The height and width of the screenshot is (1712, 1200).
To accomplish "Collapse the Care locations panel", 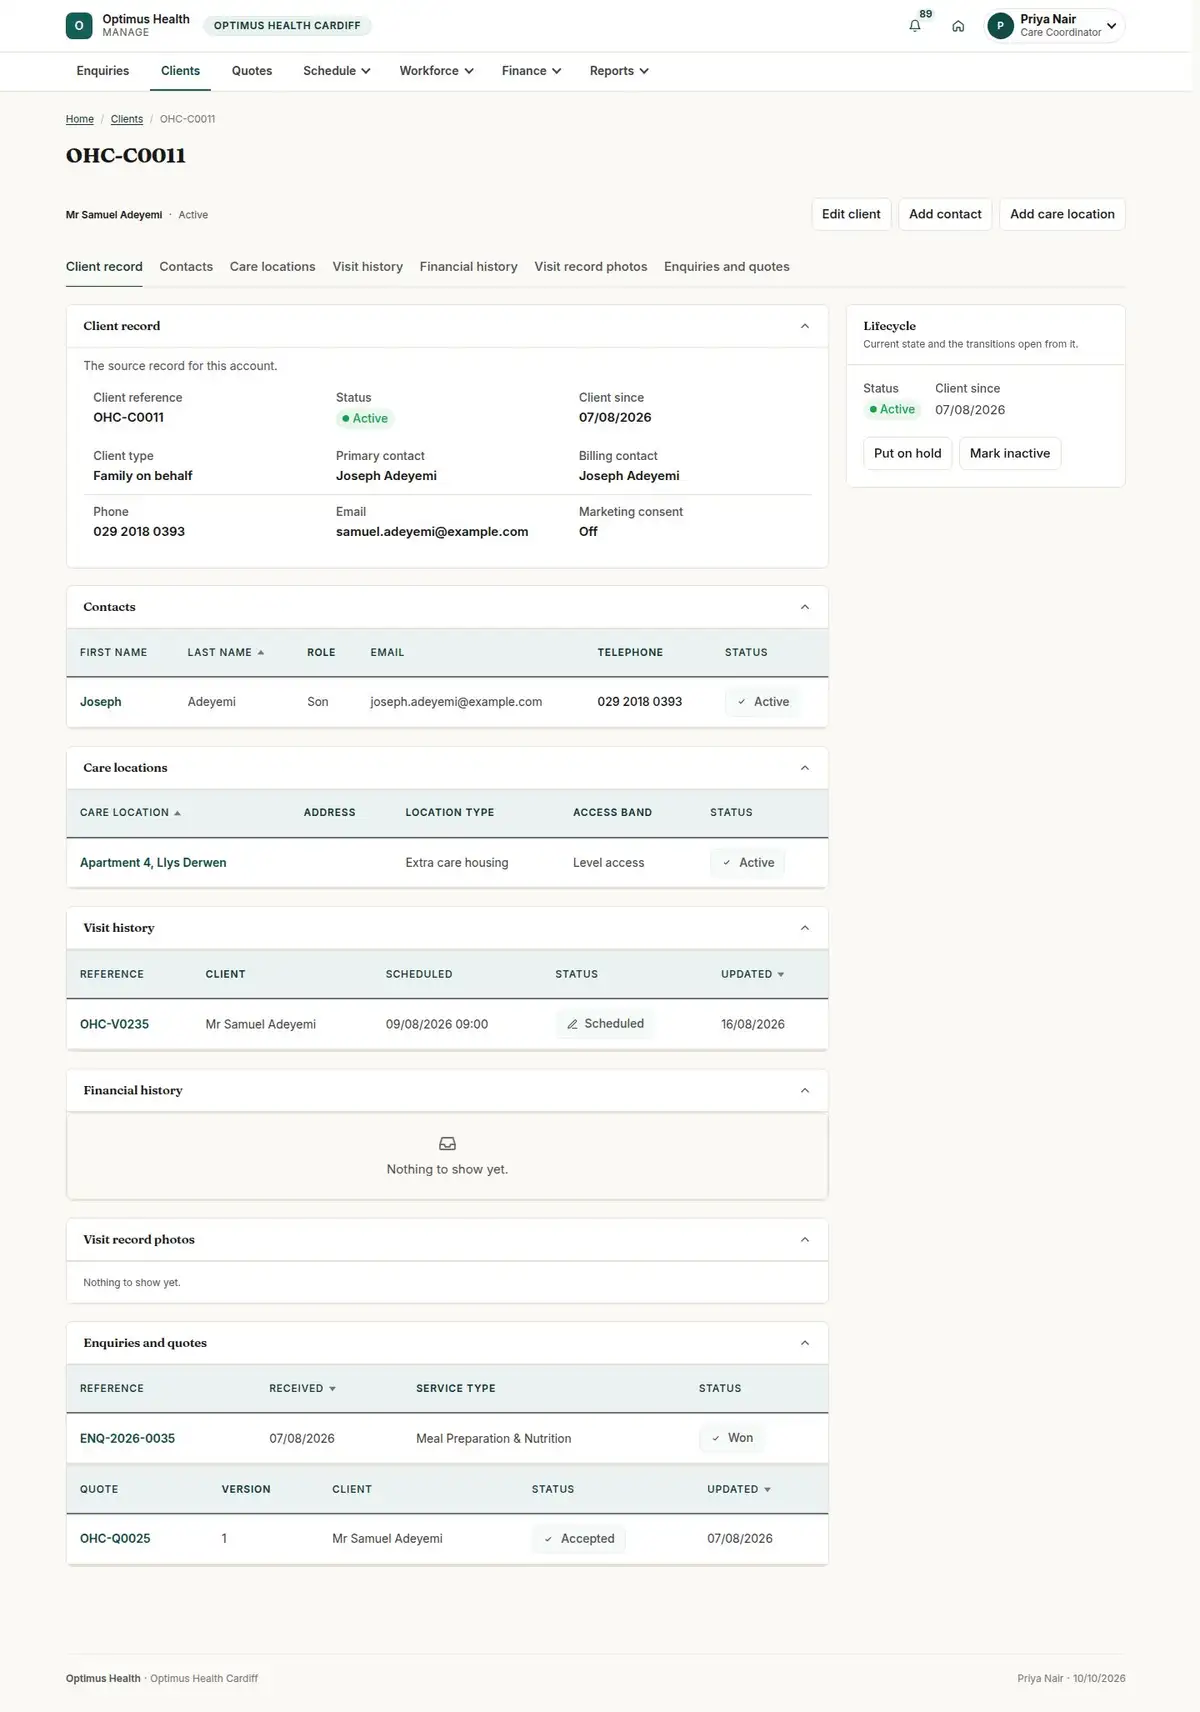I will pyautogui.click(x=805, y=768).
